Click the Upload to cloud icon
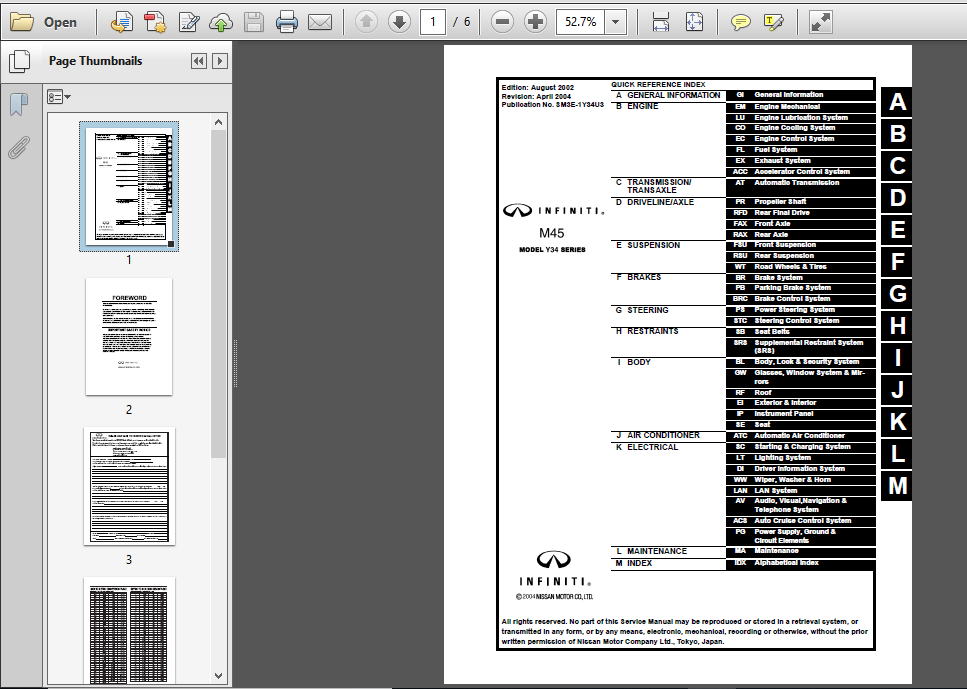Screen dimensions: 967x689 coord(221,23)
